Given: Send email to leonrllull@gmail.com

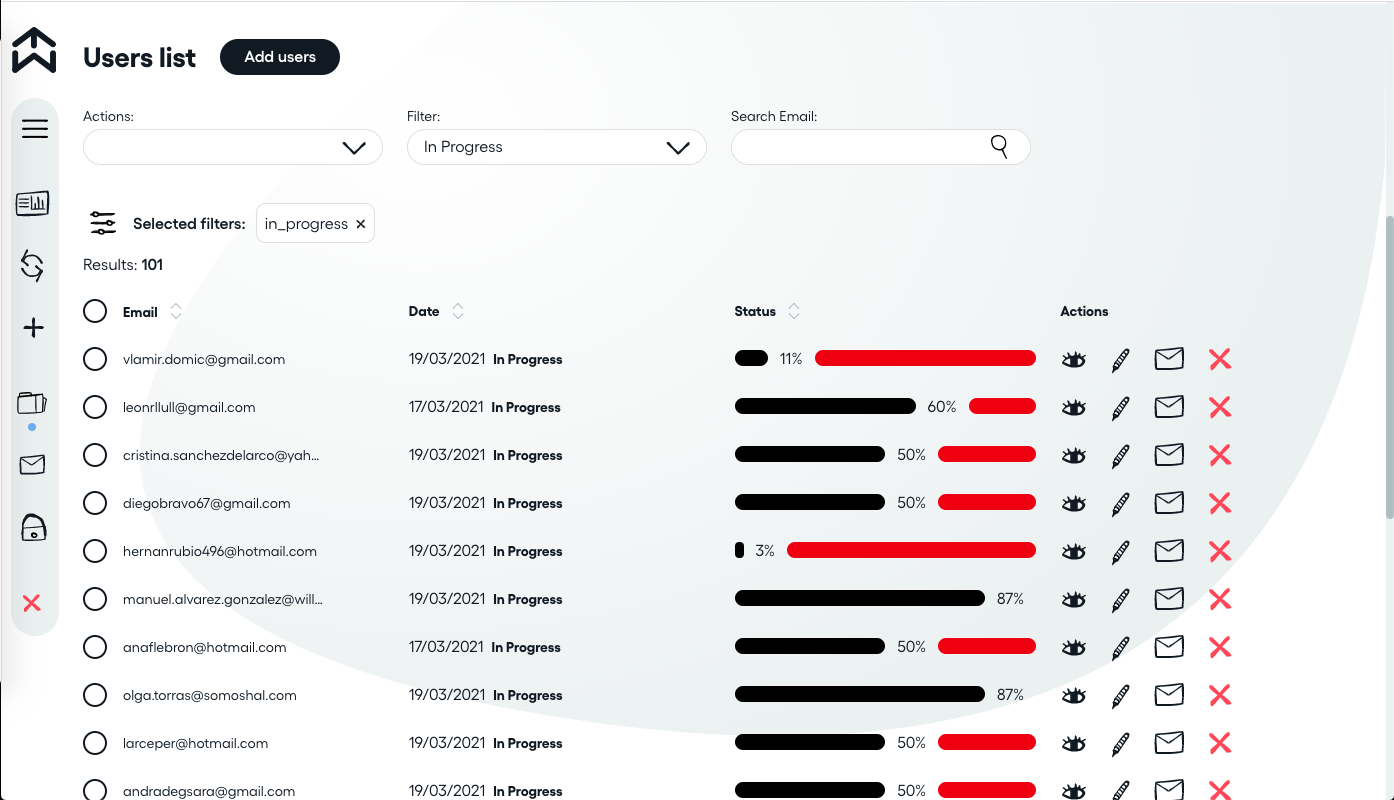Looking at the screenshot, I should click(1169, 406).
